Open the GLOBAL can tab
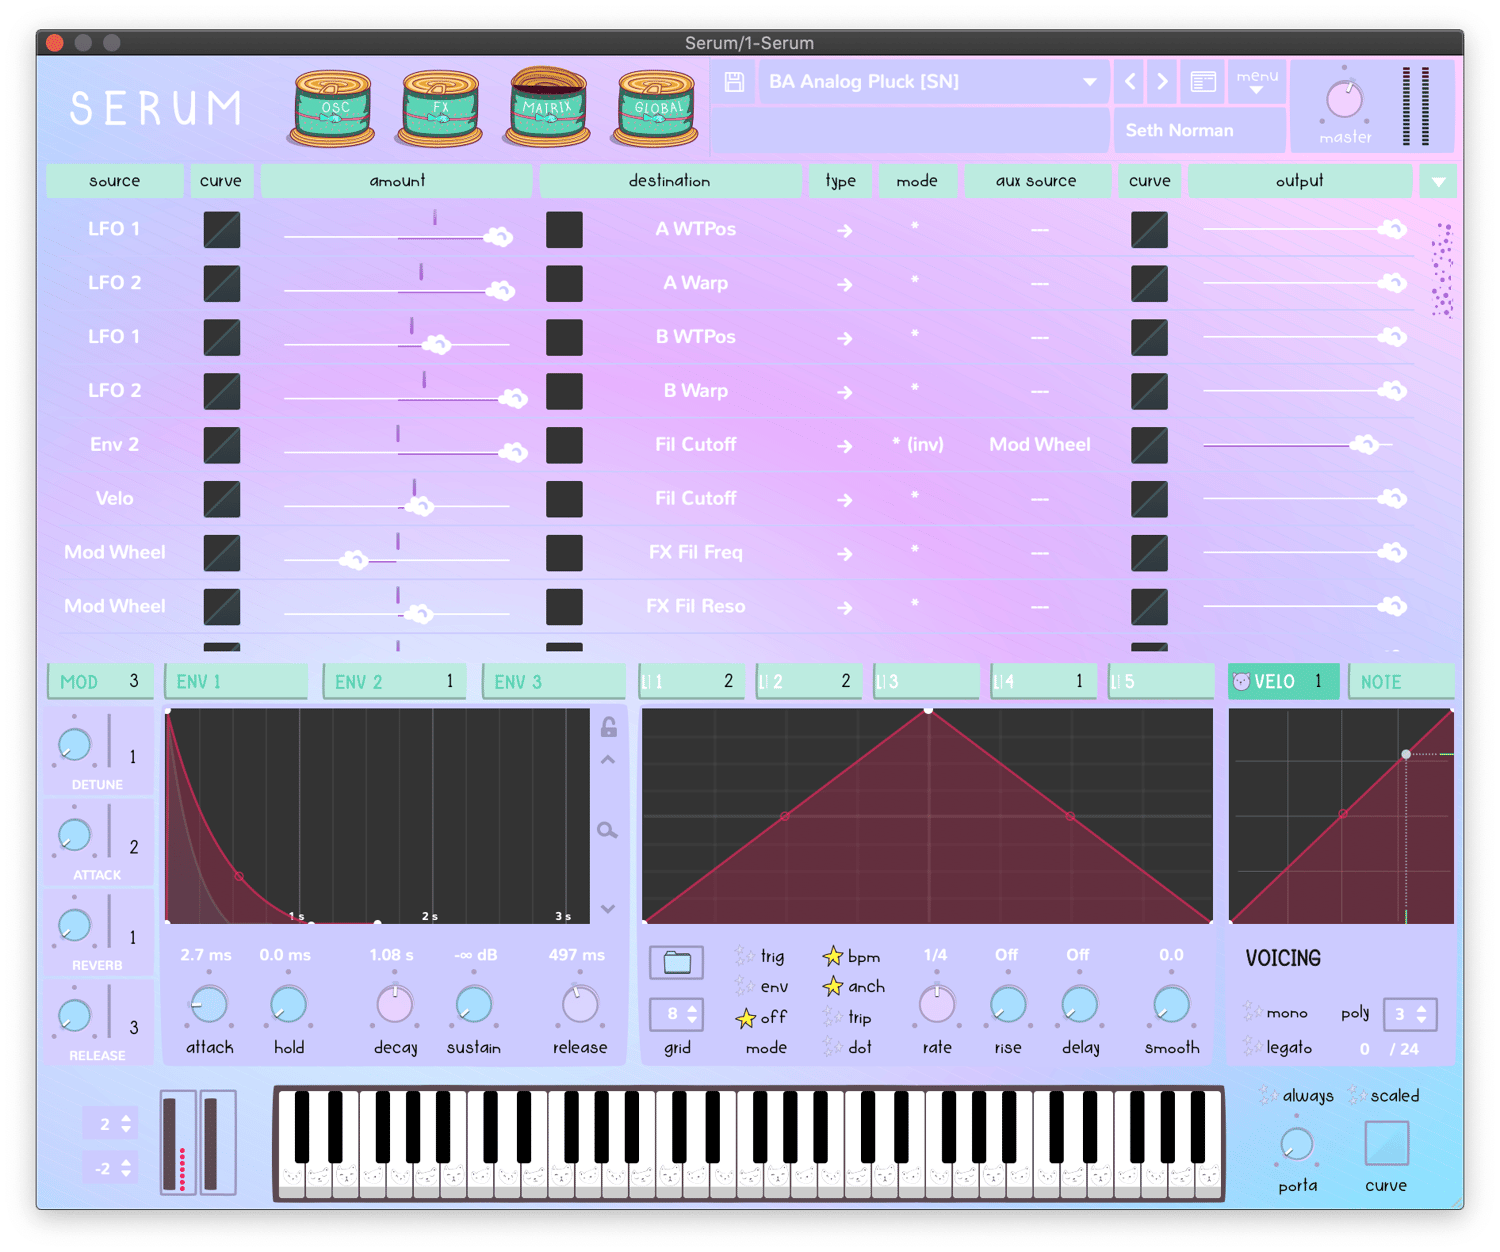This screenshot has width=1500, height=1252. [x=656, y=108]
